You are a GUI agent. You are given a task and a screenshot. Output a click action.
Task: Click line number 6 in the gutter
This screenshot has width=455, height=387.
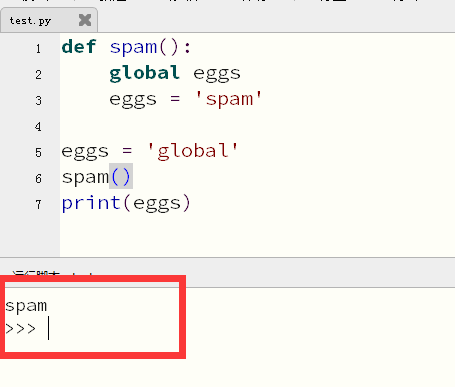click(38, 178)
